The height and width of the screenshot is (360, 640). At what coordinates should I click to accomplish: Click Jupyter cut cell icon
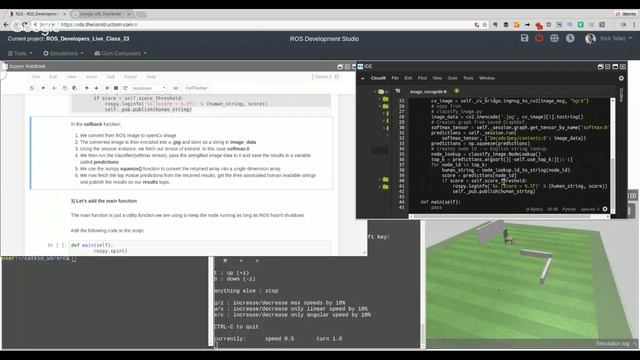[54, 88]
